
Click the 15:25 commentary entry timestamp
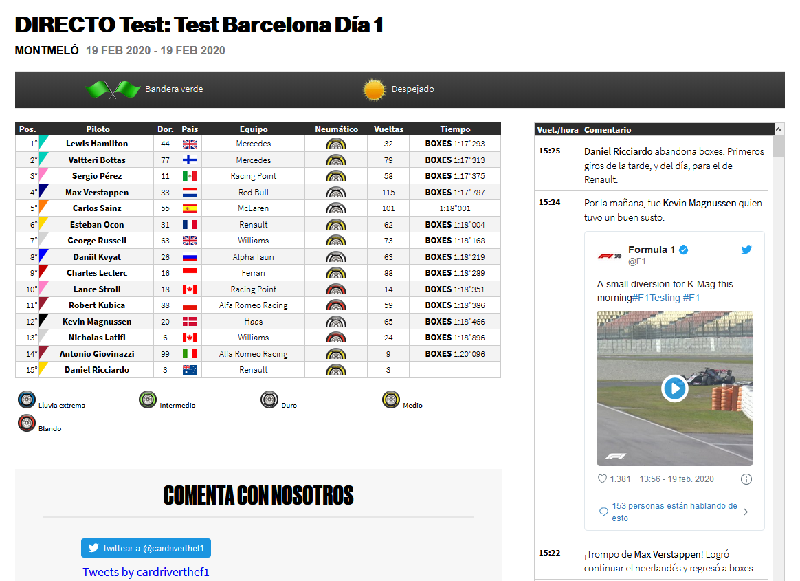pos(549,151)
